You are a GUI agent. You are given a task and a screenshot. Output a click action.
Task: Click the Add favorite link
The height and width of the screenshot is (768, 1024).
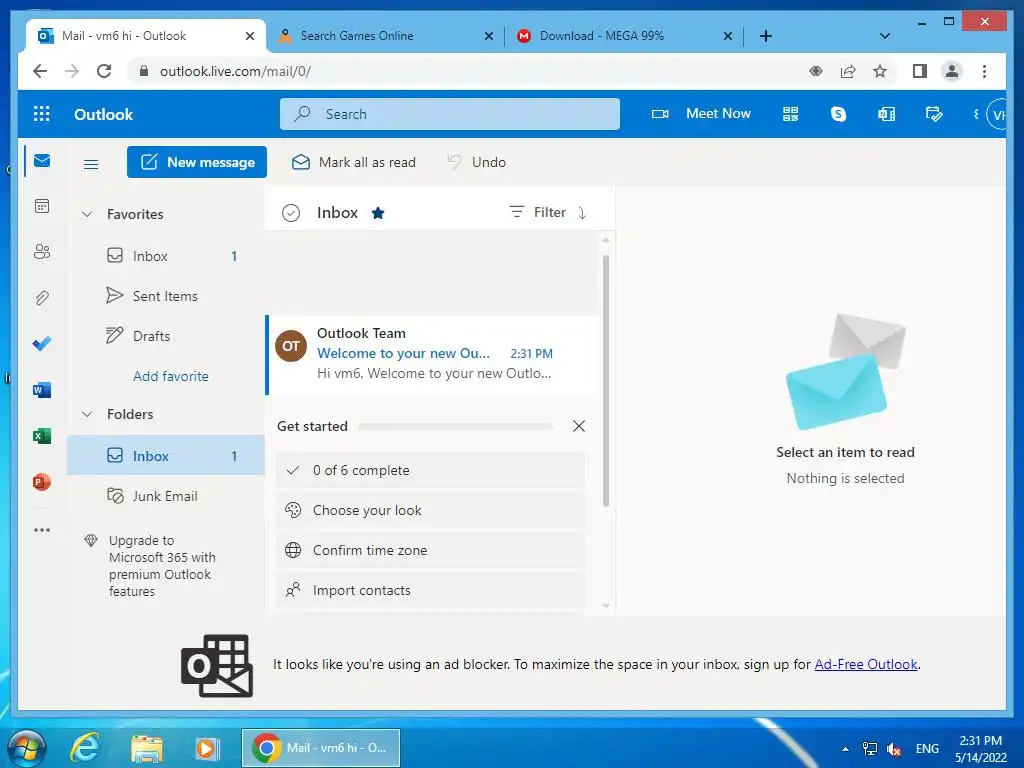(170, 376)
